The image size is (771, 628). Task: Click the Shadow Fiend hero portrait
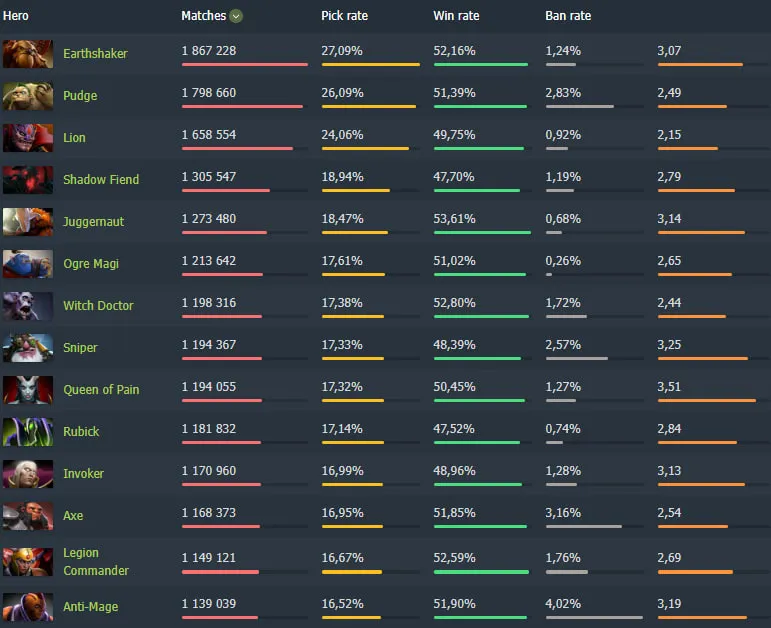point(28,180)
